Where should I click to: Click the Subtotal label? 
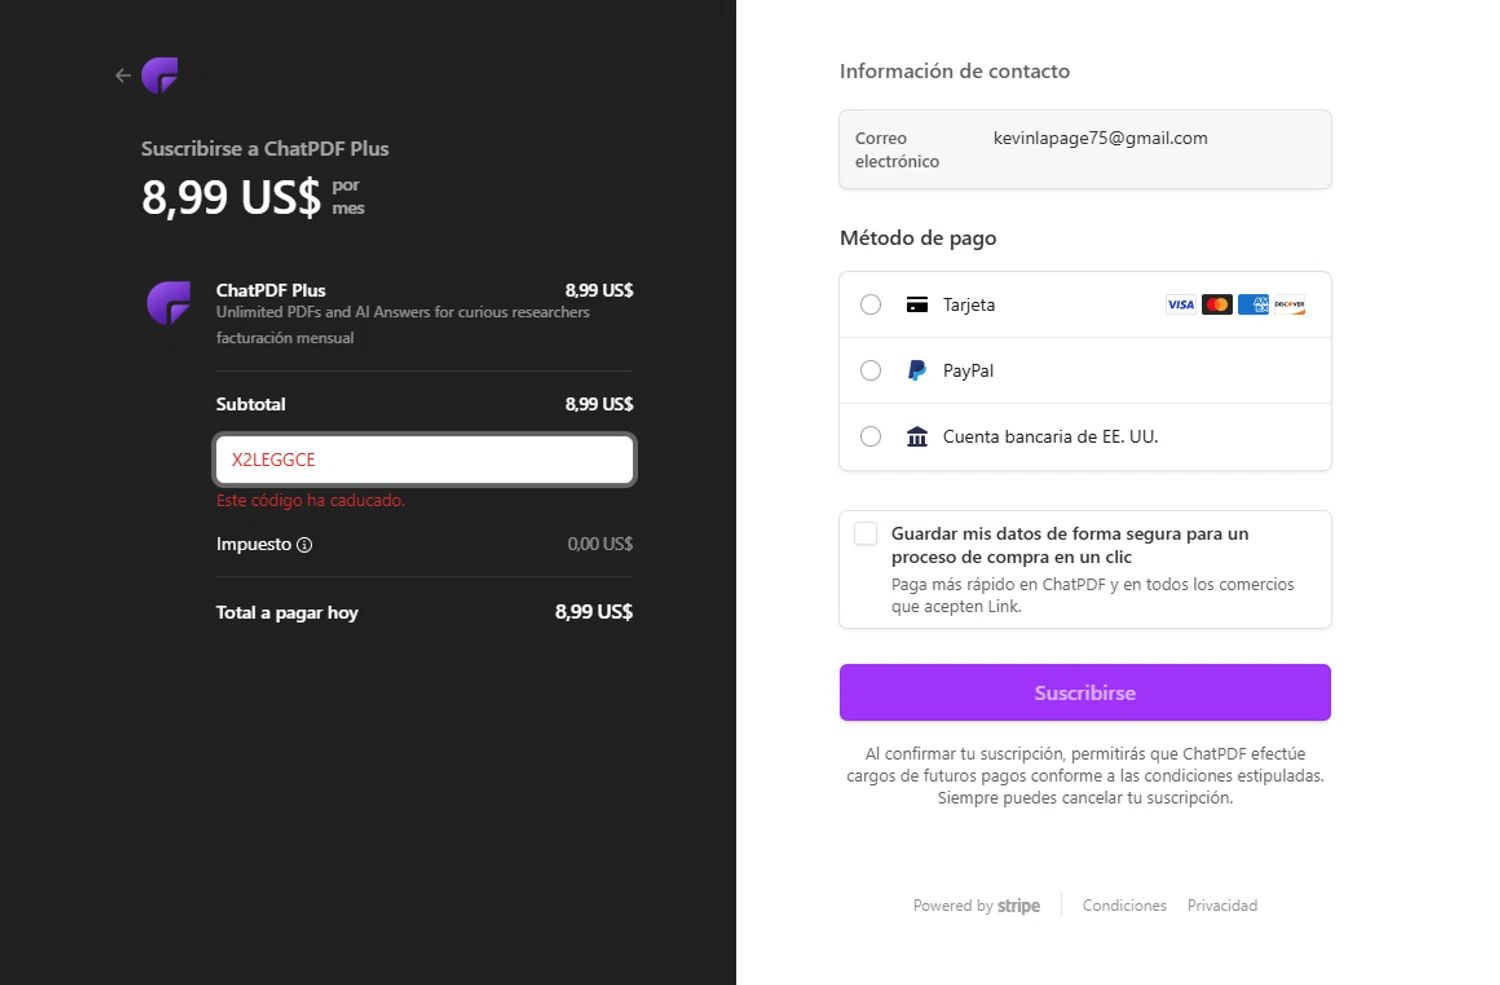point(251,404)
